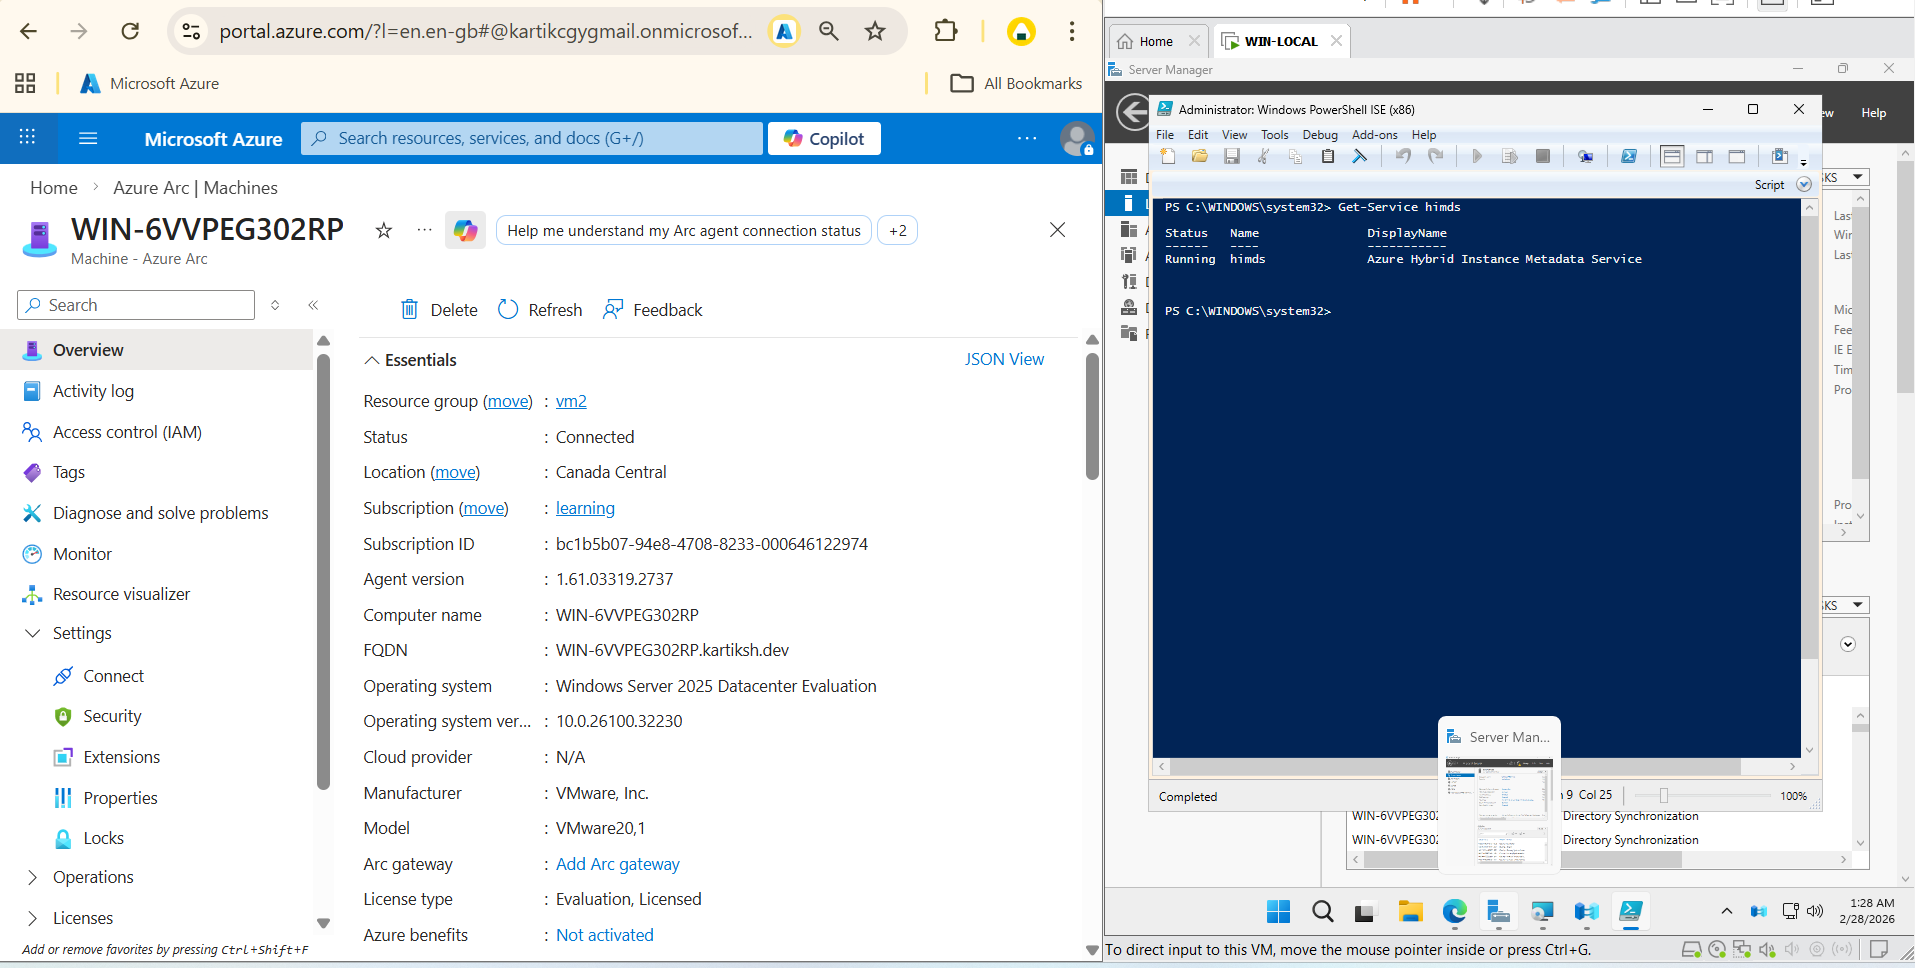Click Clear console pane icon in PowerShell ISE
This screenshot has height=968, width=1915.
tap(1360, 156)
